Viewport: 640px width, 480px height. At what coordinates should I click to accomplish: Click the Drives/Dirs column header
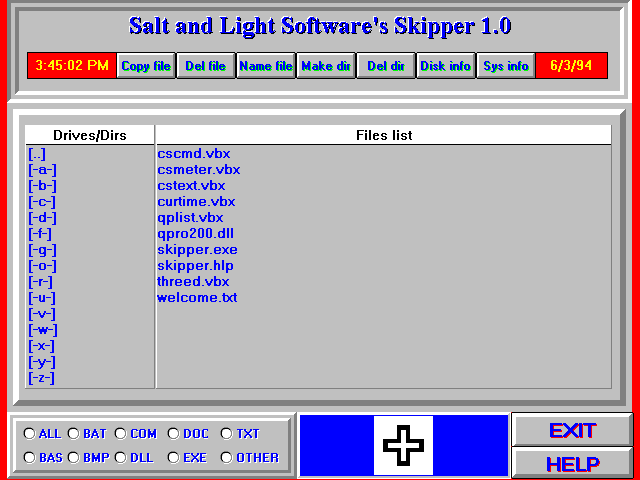click(x=90, y=135)
